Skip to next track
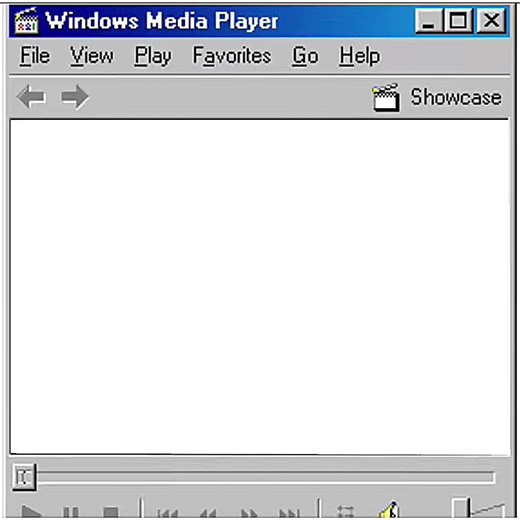The height and width of the screenshot is (520, 520). point(289,513)
